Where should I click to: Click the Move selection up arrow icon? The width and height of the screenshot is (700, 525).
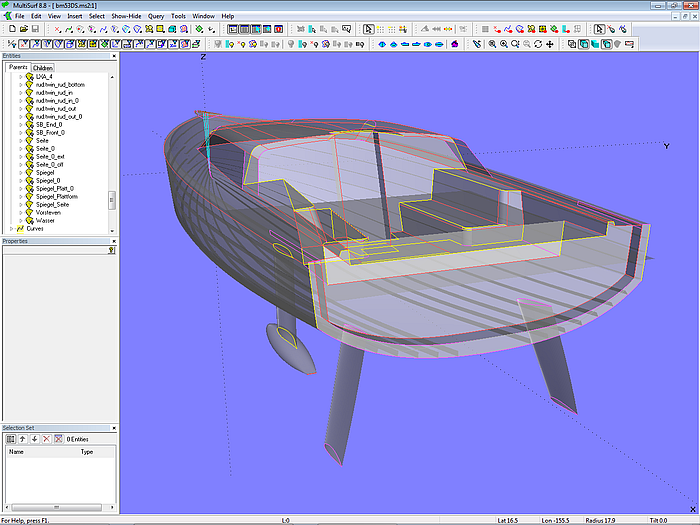pyautogui.click(x=23, y=439)
